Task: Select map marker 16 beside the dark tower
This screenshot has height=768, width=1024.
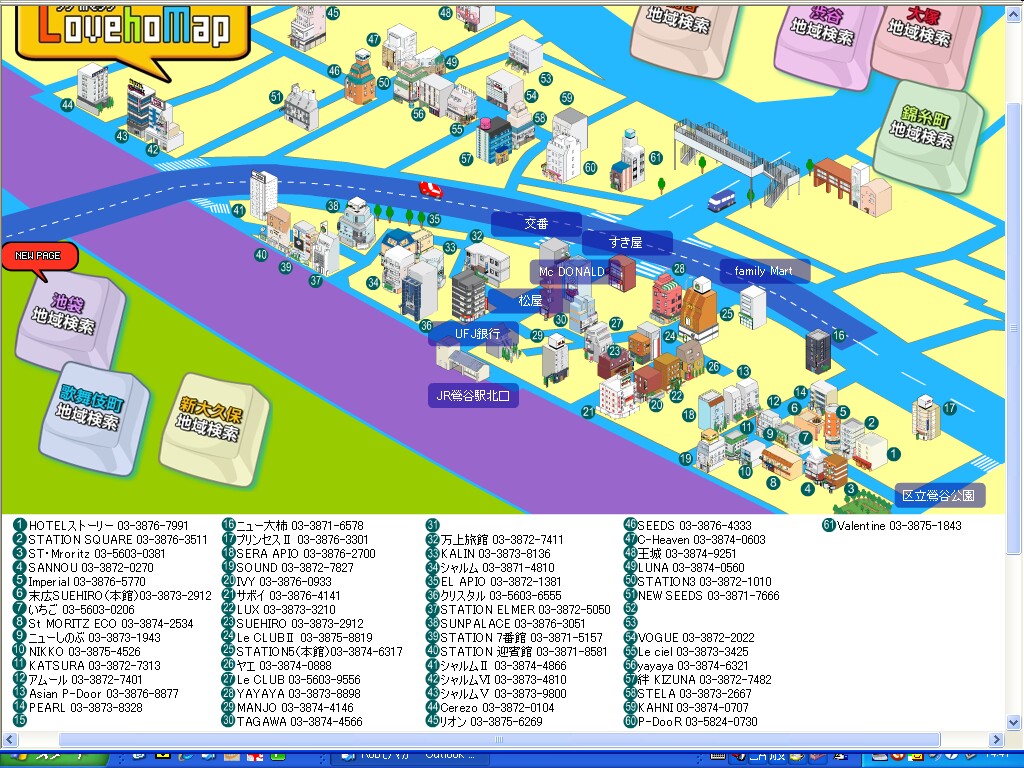Action: 839,336
